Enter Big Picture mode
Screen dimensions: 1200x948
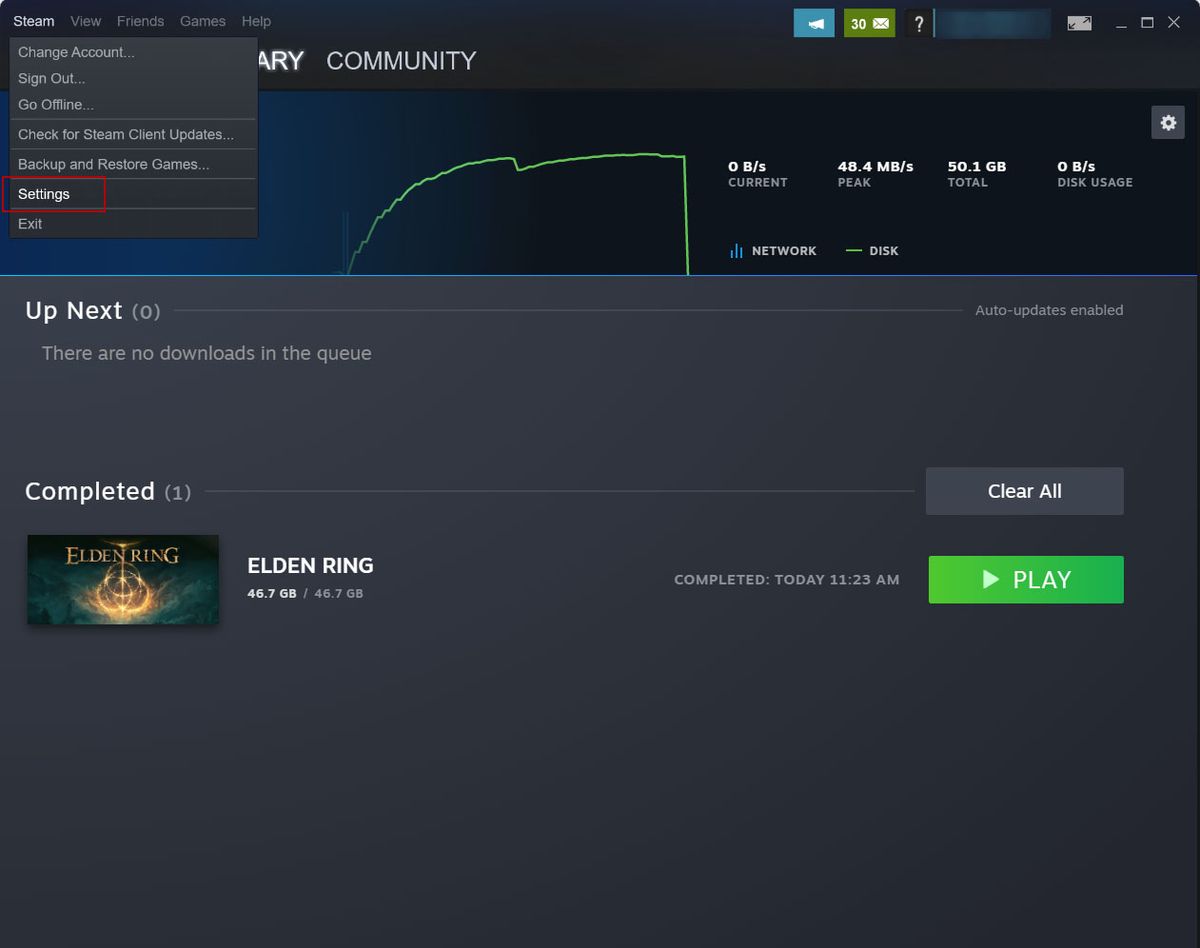[x=1079, y=22]
